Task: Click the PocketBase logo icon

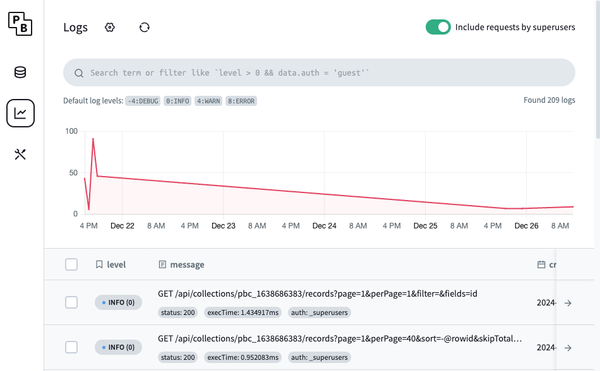Action: pyautogui.click(x=20, y=24)
